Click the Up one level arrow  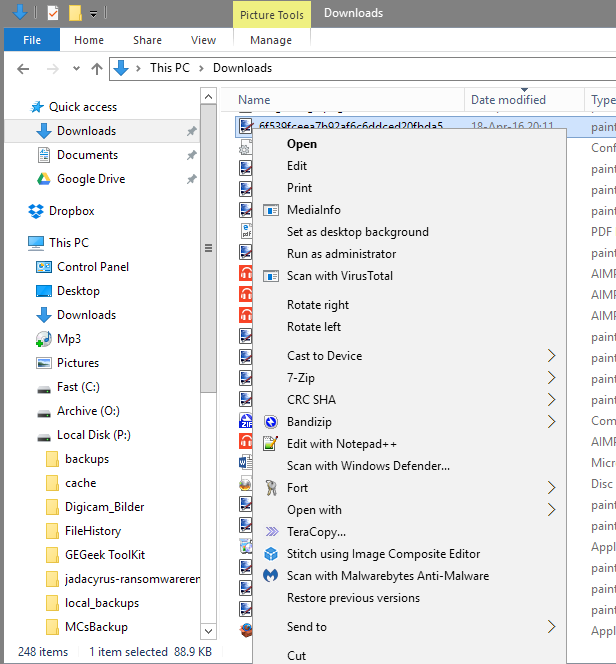pos(97,69)
